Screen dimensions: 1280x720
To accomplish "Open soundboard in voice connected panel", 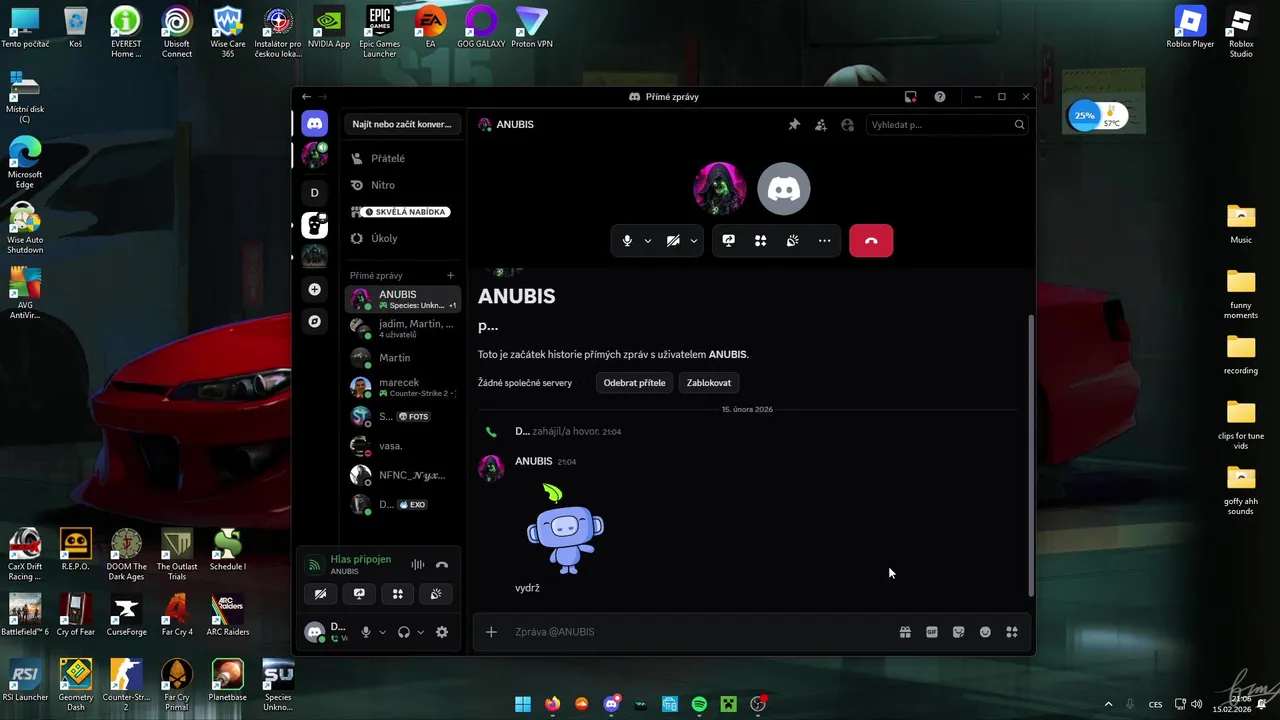I will tap(436, 594).
